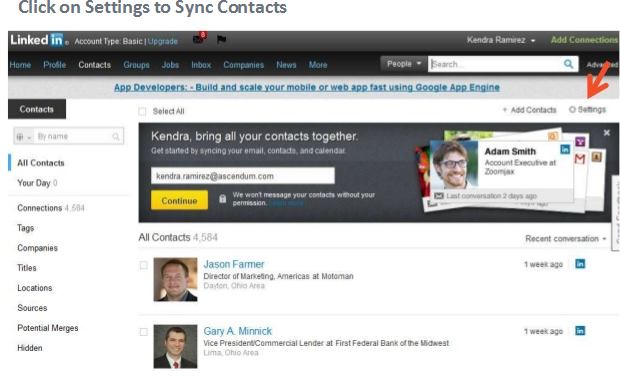This screenshot has width=620, height=377.
Task: Click the Upgrade account link
Action: [163, 41]
